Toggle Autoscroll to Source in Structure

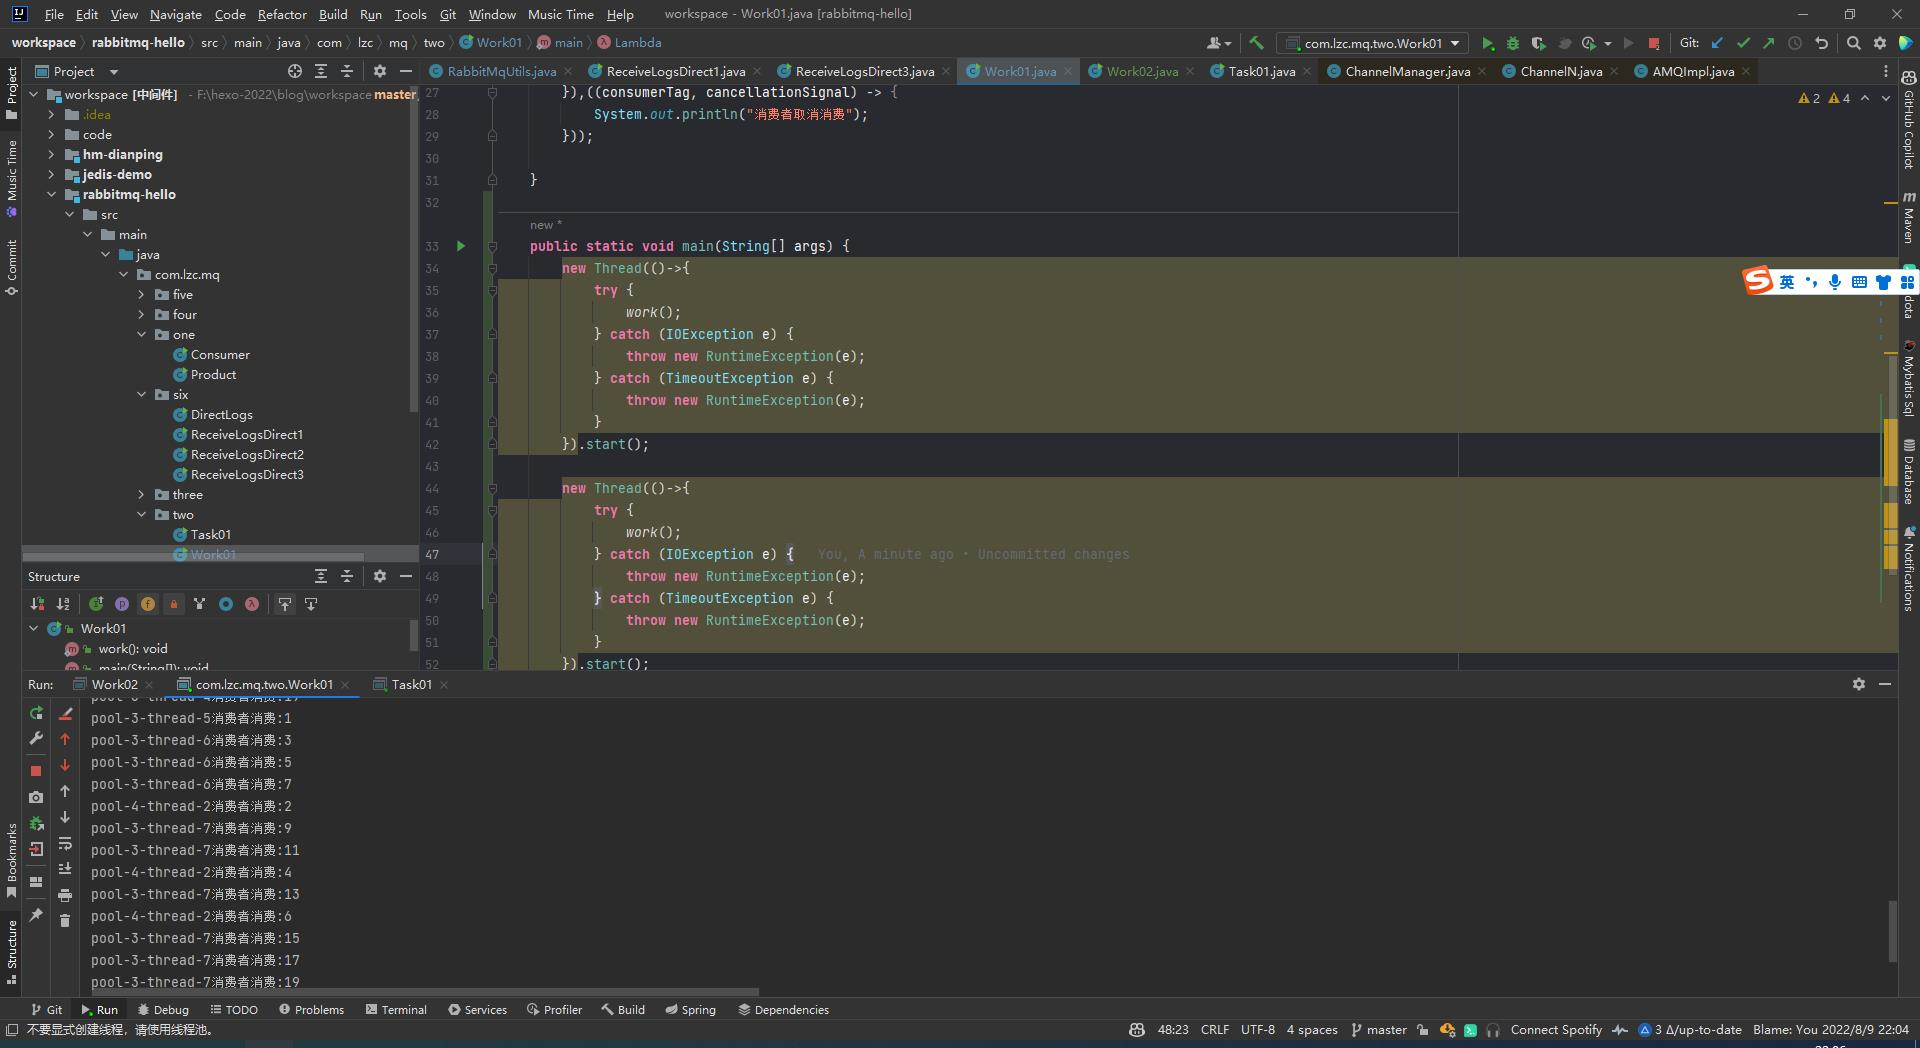(285, 604)
